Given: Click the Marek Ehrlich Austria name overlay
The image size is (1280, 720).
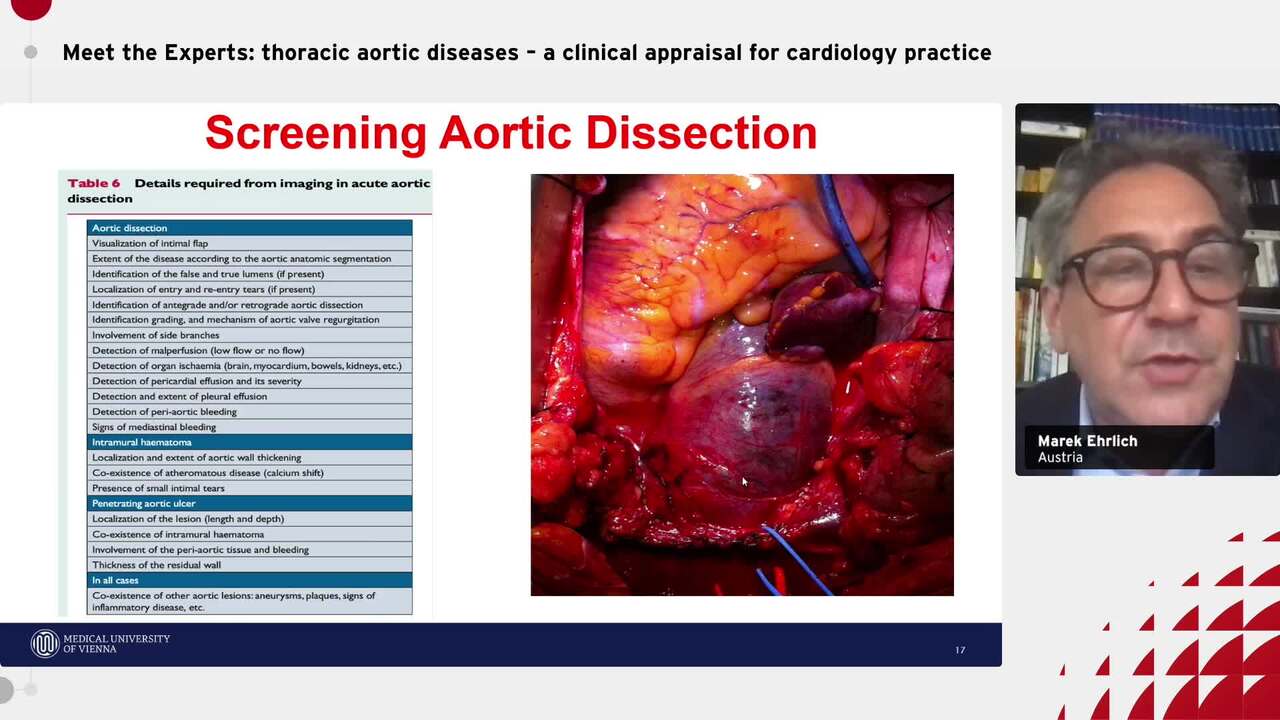Looking at the screenshot, I should coord(1118,448).
